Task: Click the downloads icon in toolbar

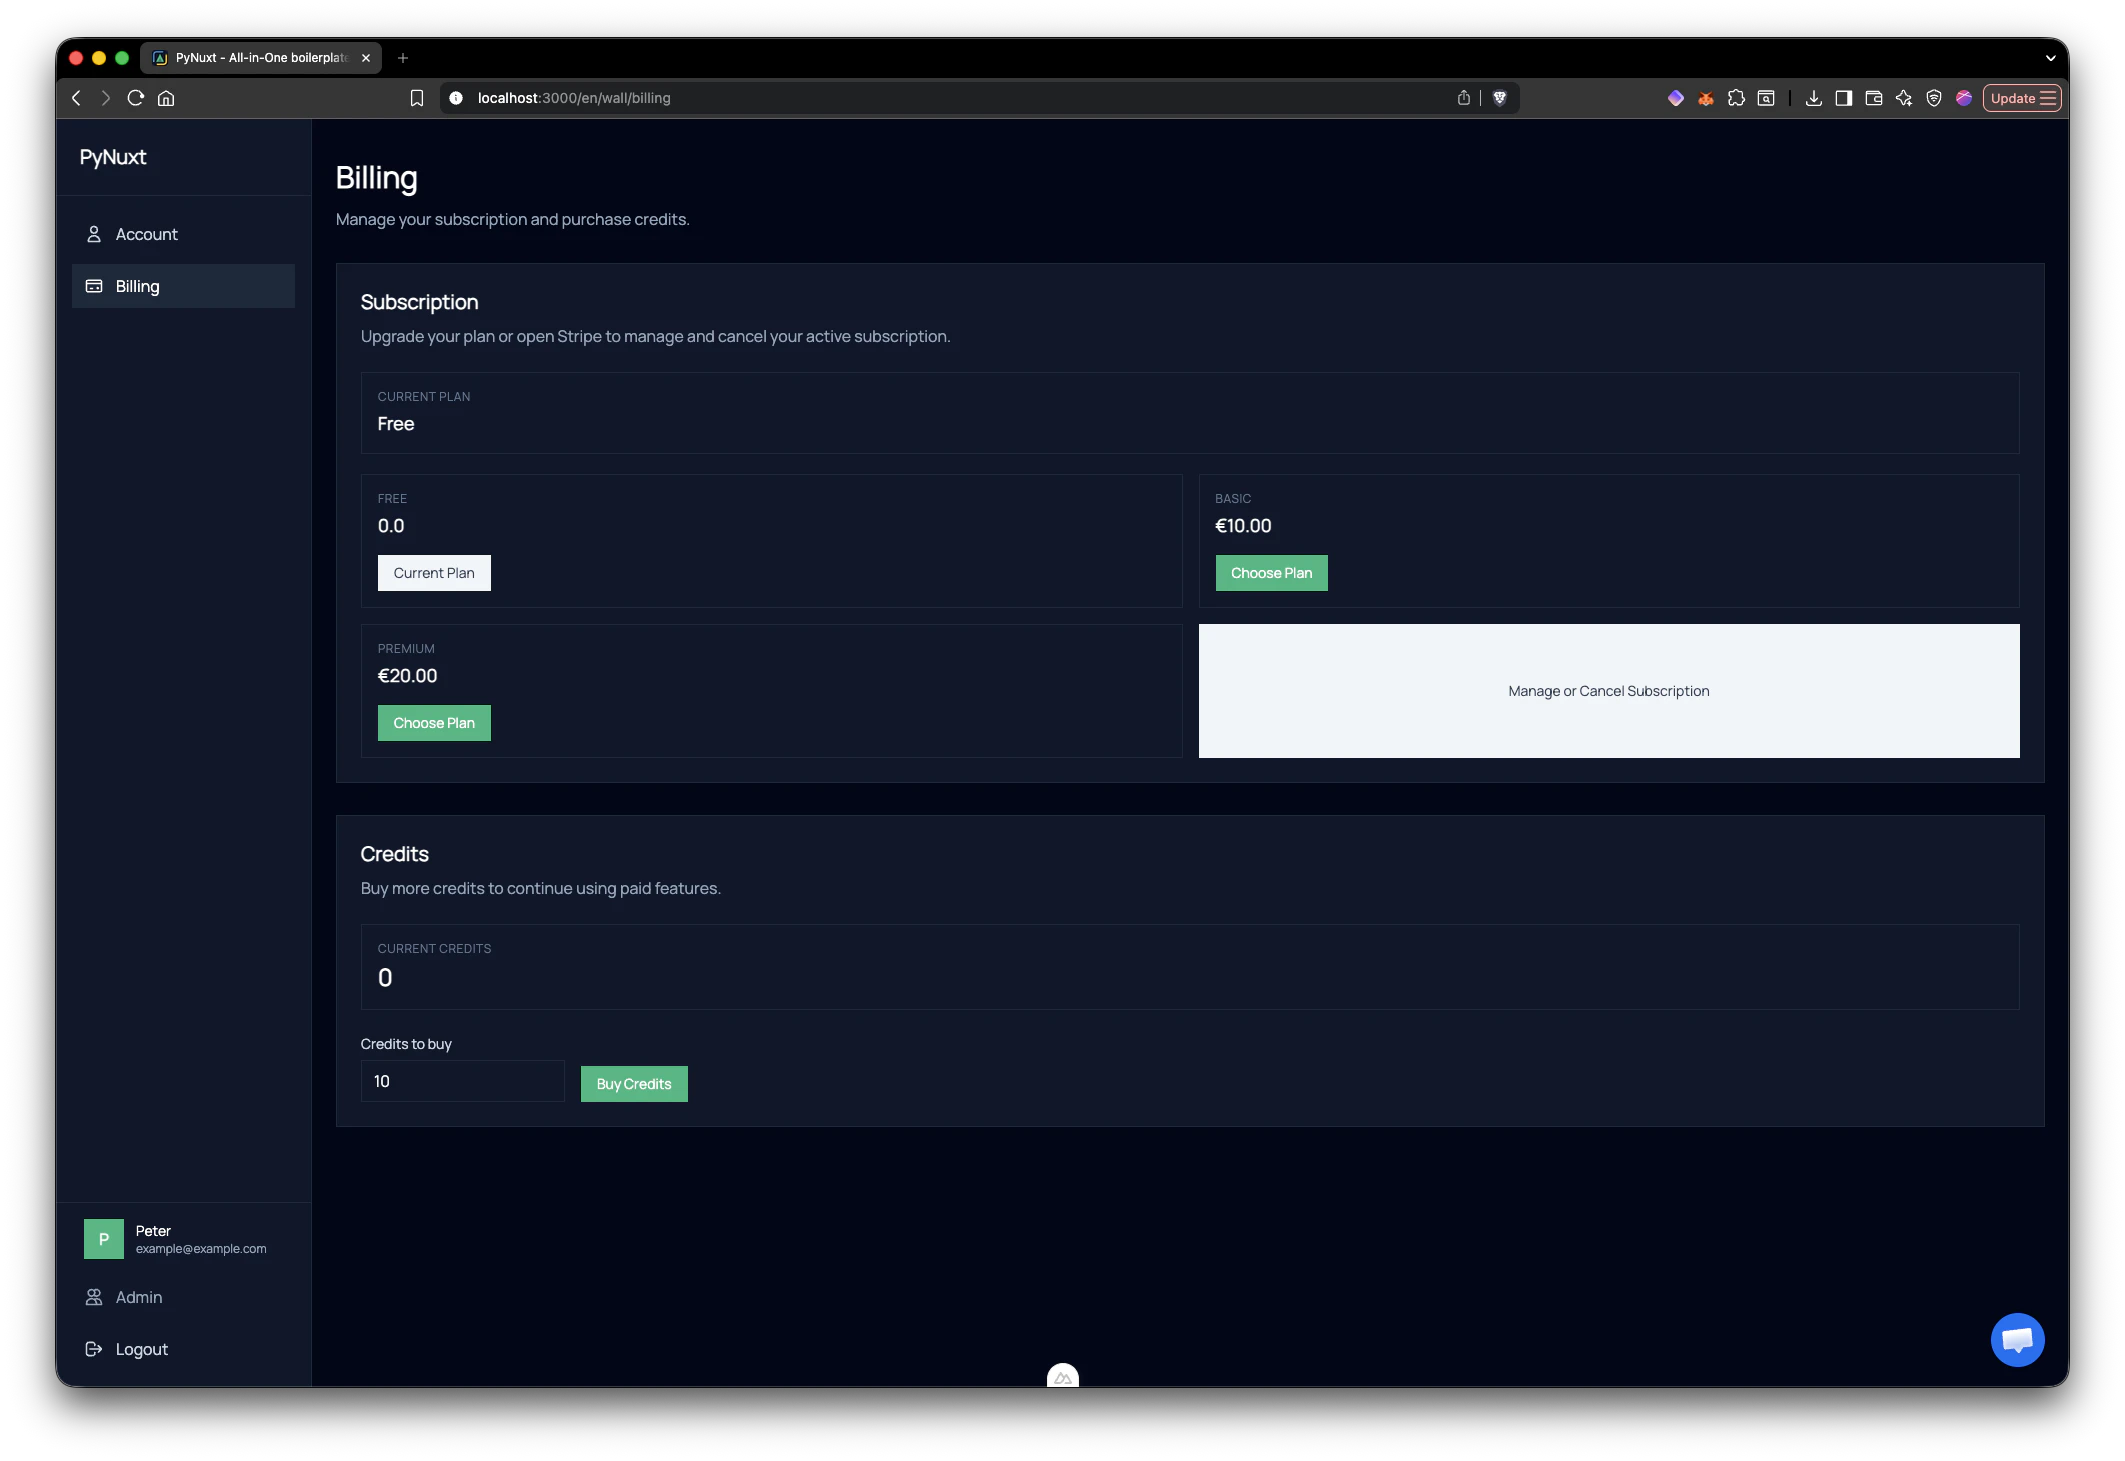Action: 1813,98
